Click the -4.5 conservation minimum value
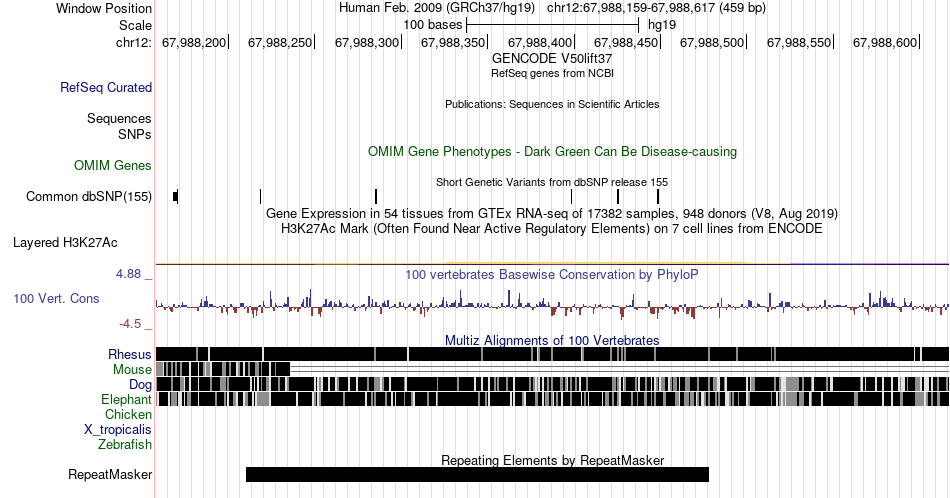The height and width of the screenshot is (498, 950). coord(130,324)
